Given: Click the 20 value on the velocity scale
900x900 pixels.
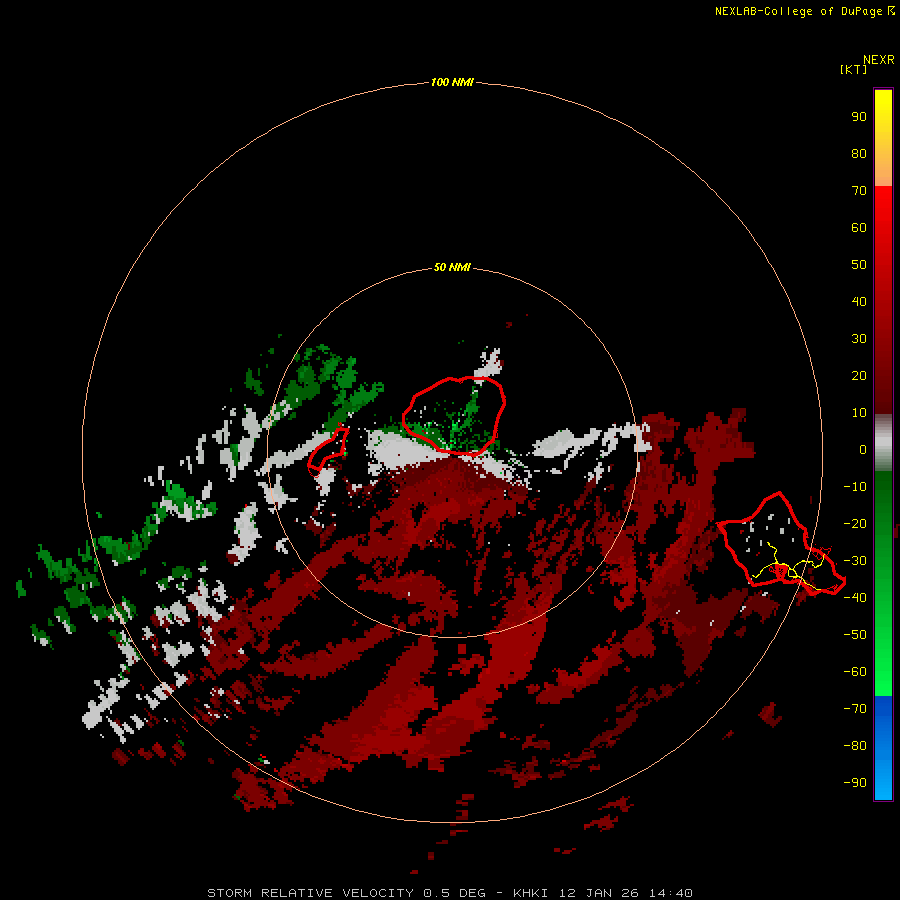Looking at the screenshot, I should [x=859, y=375].
